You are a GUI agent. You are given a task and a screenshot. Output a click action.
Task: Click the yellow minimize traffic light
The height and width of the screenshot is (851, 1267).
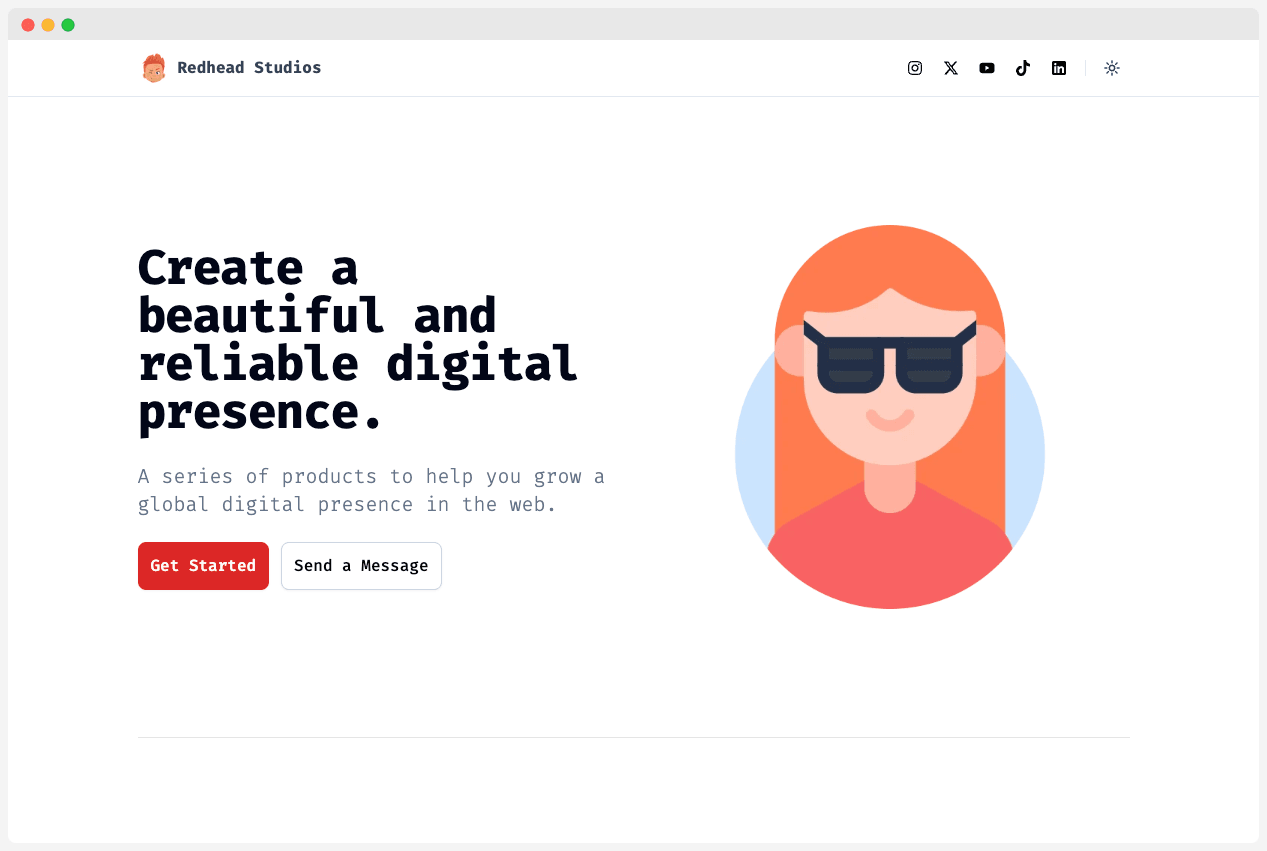47,24
